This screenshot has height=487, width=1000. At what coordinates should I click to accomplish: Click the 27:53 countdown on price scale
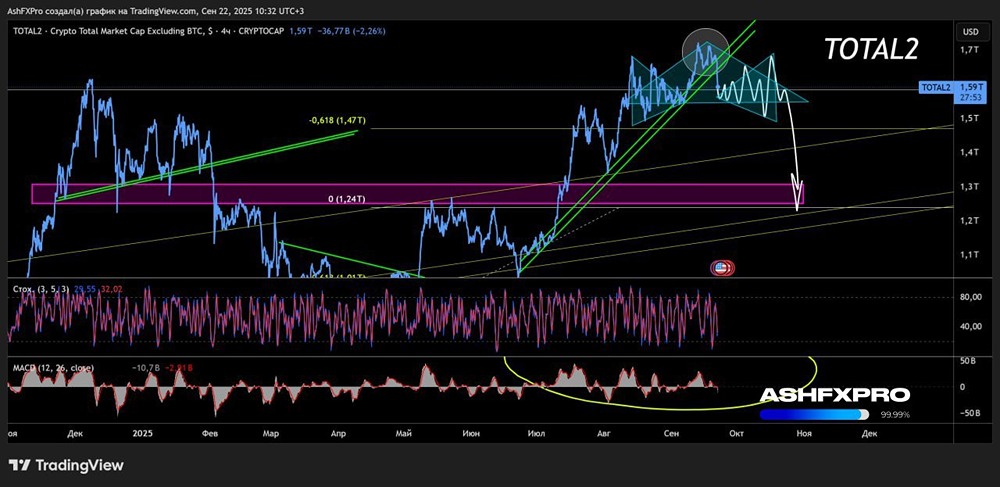971,98
